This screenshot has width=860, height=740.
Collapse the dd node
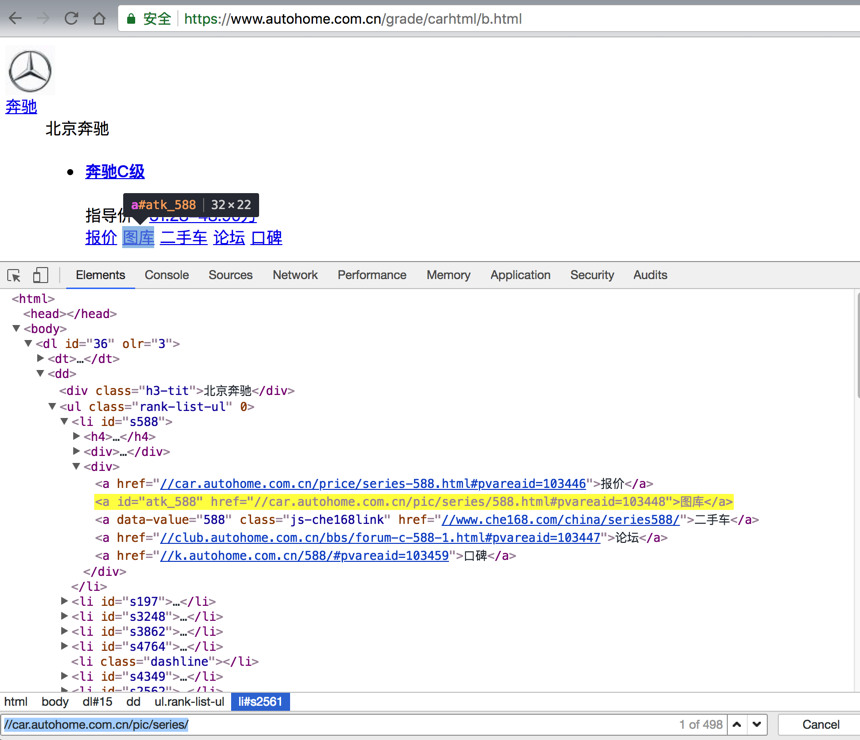pyautogui.click(x=40, y=373)
